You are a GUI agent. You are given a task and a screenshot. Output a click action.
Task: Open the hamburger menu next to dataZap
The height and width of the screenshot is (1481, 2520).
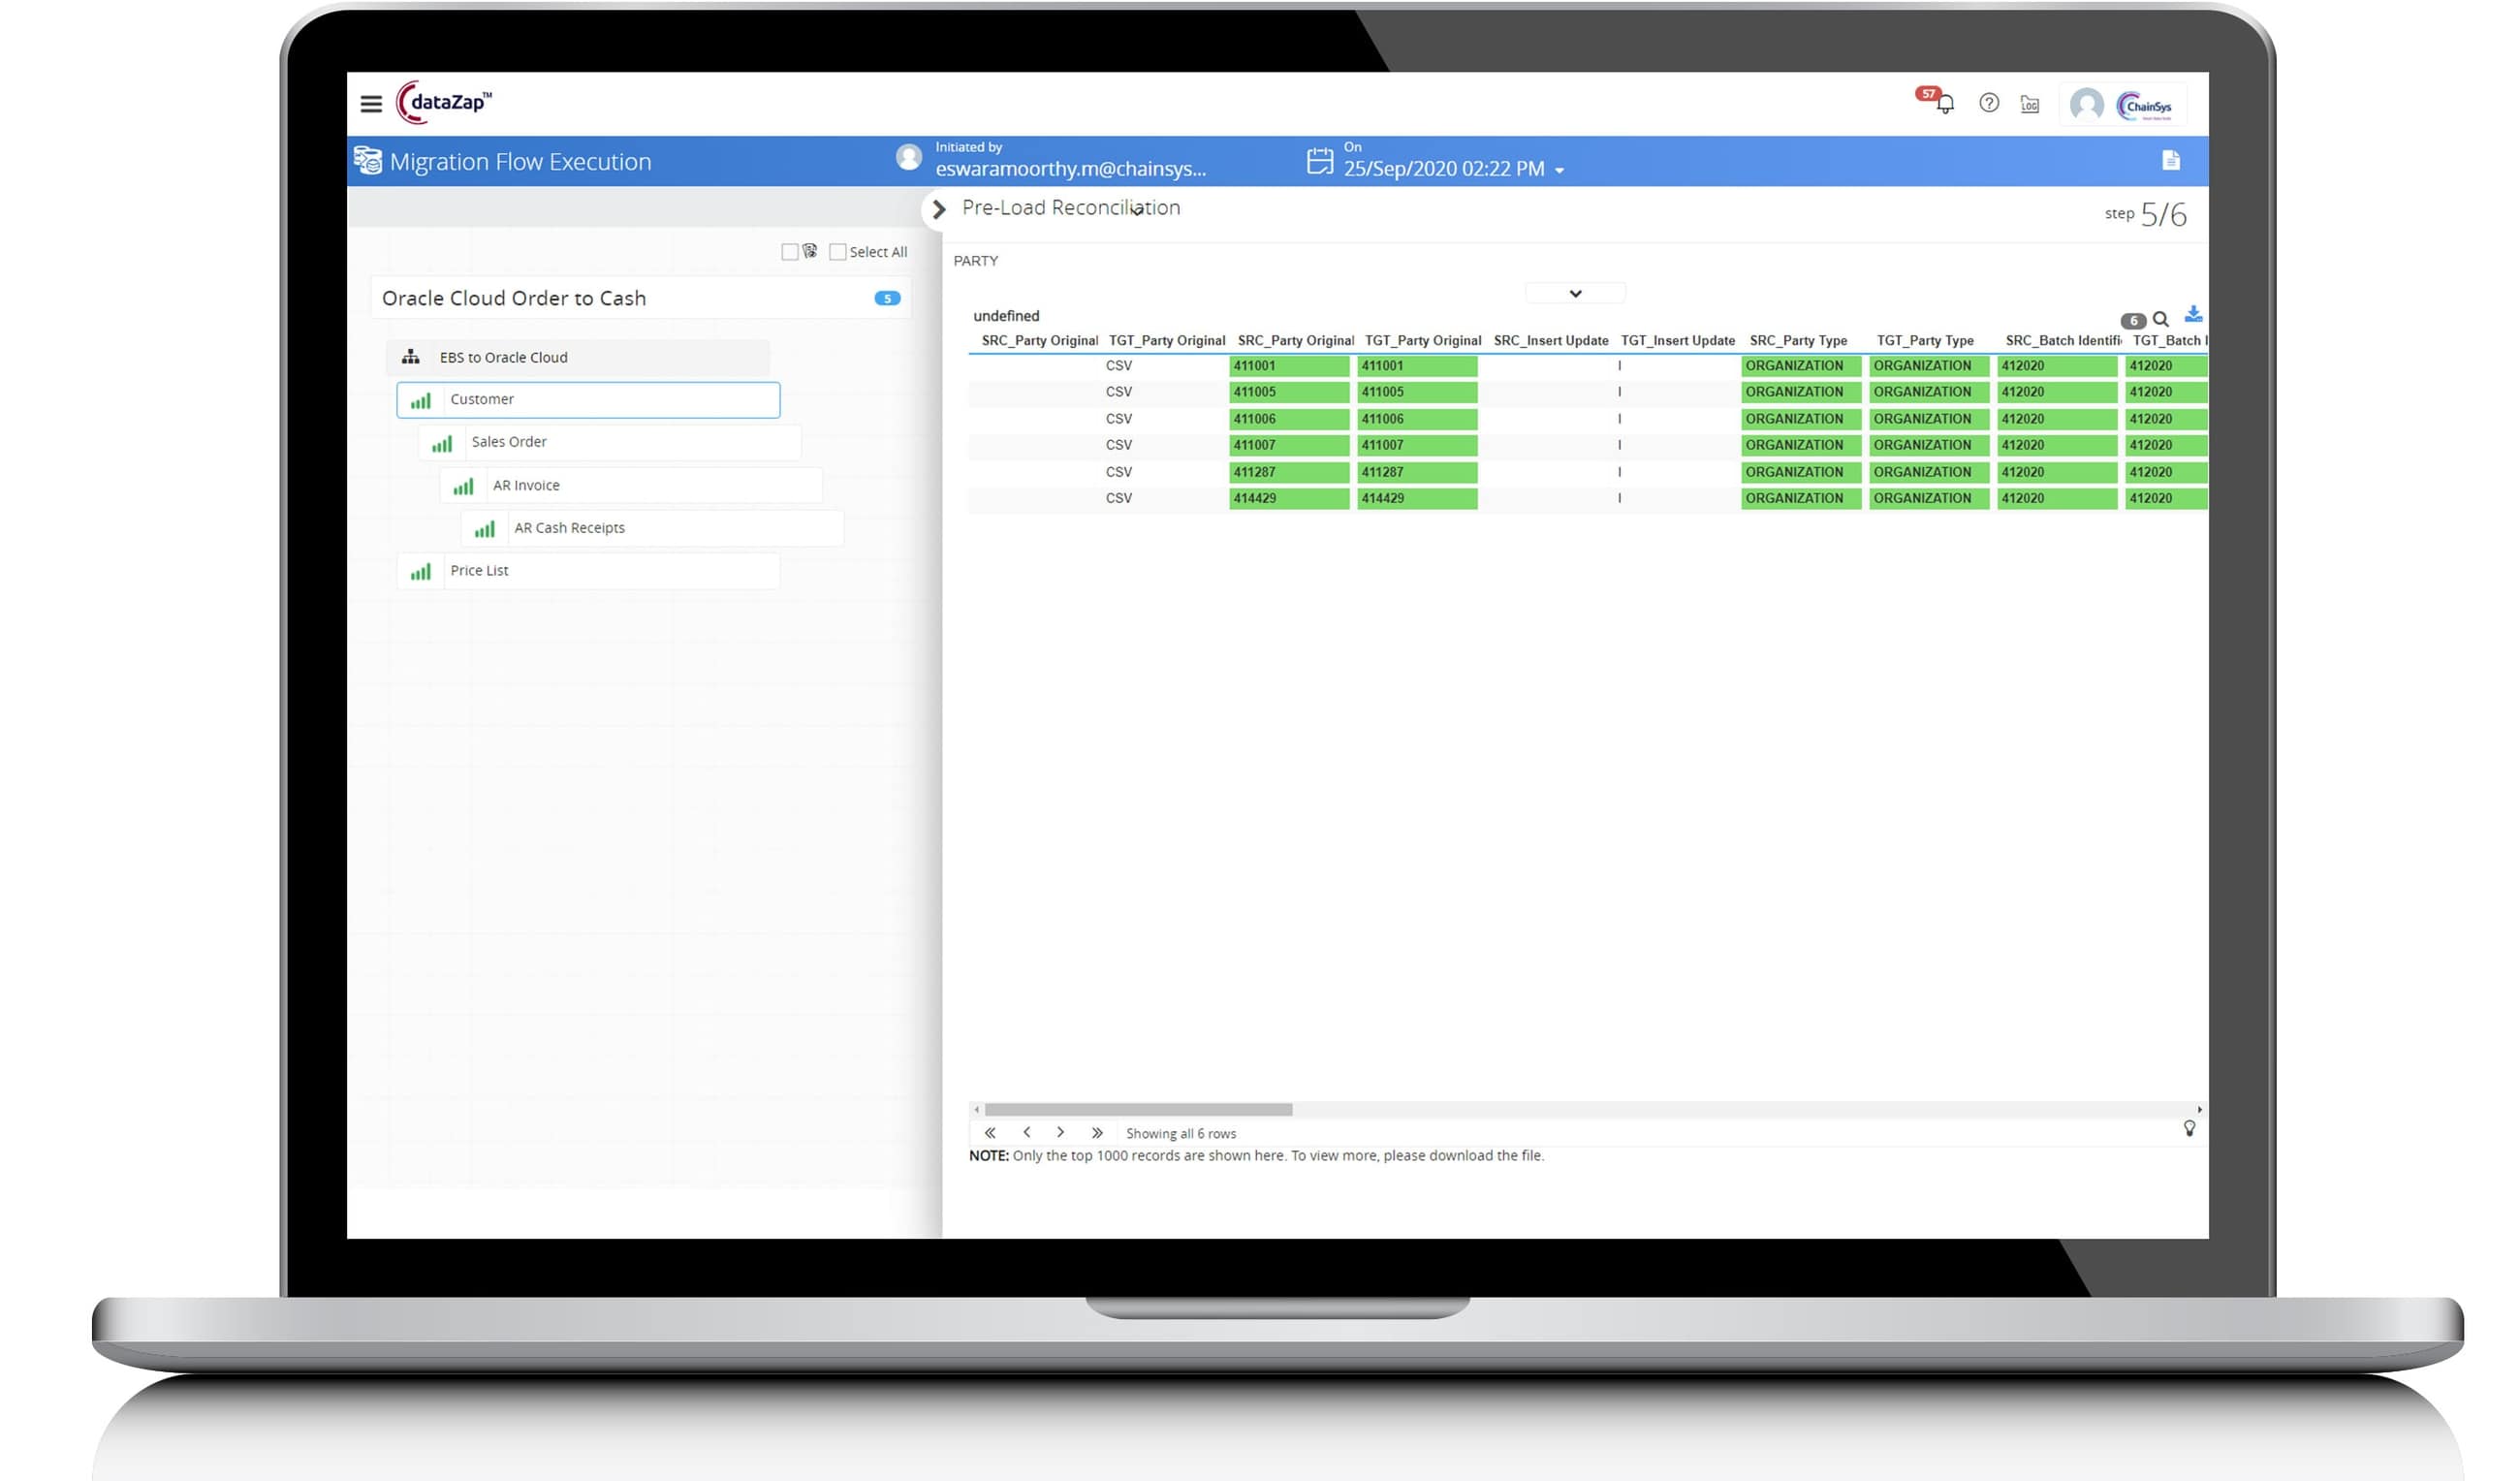click(371, 103)
